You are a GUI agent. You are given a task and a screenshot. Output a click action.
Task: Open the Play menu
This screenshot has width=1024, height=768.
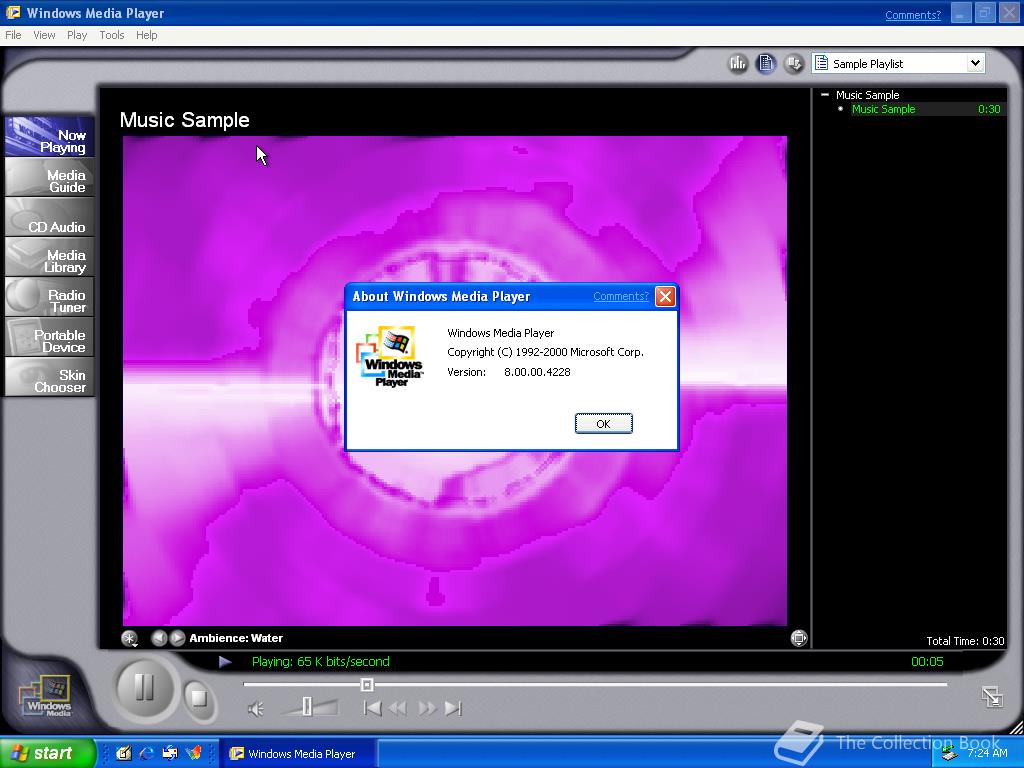click(77, 35)
